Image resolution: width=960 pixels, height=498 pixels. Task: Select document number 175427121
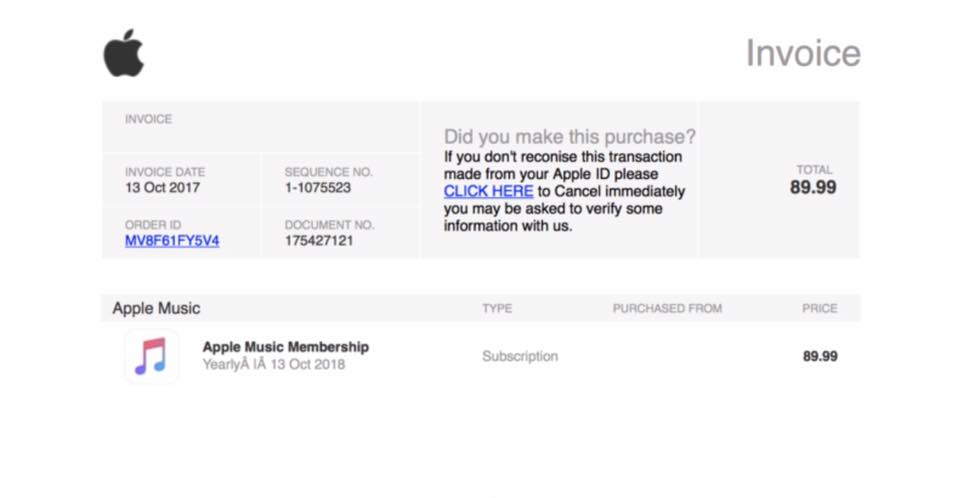[318, 241]
